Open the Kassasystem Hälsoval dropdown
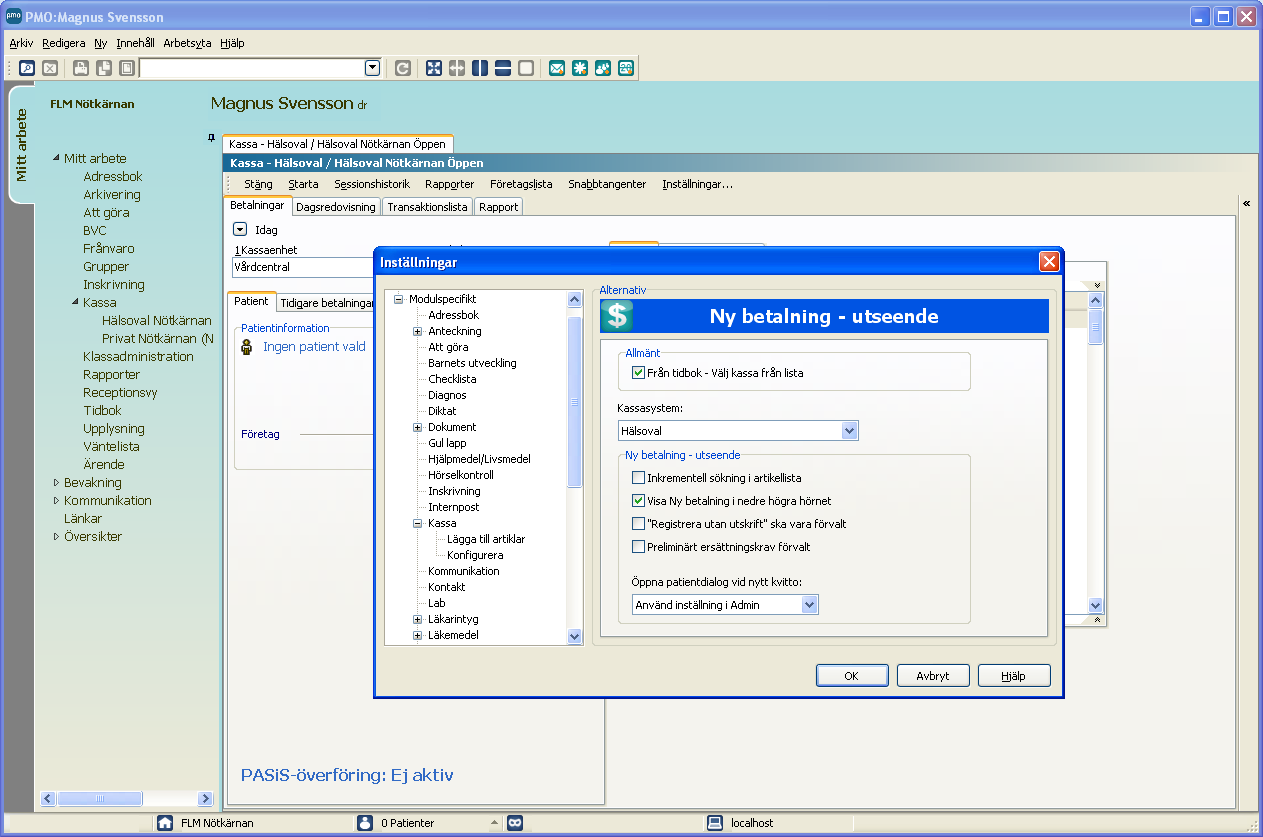The height and width of the screenshot is (837, 1263). (x=849, y=431)
